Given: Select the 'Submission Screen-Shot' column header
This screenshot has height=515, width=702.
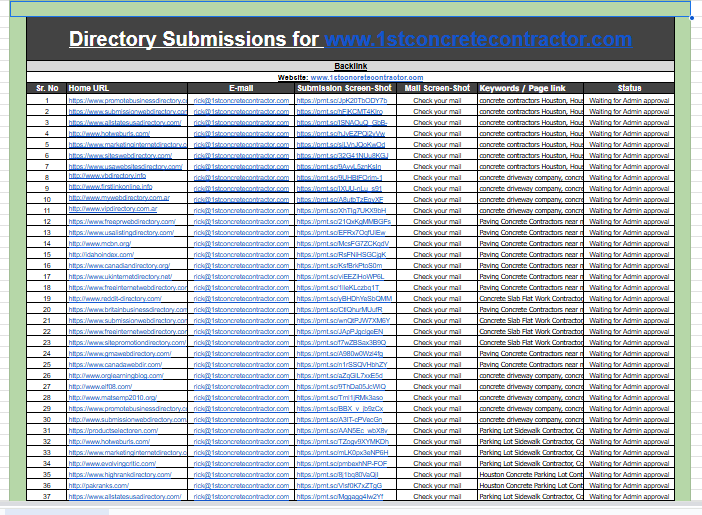Looking at the screenshot, I should [x=344, y=88].
